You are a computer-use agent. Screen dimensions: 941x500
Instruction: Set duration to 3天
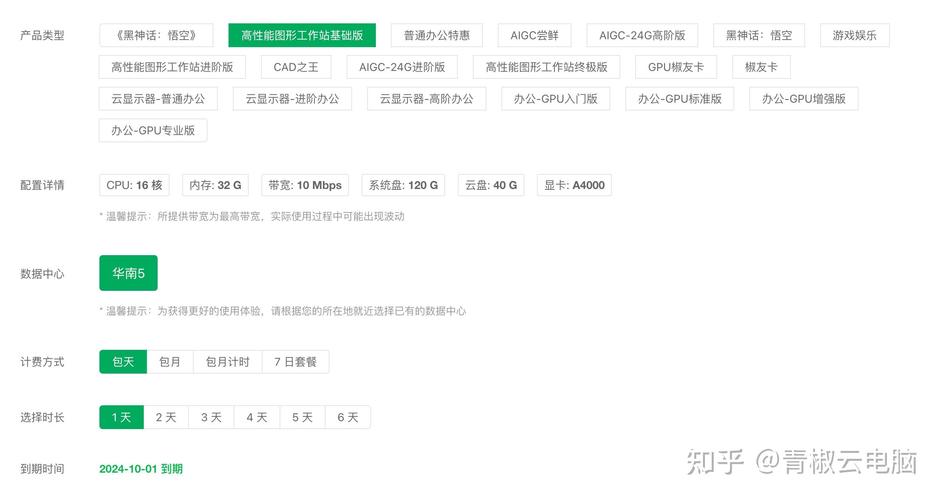(211, 417)
